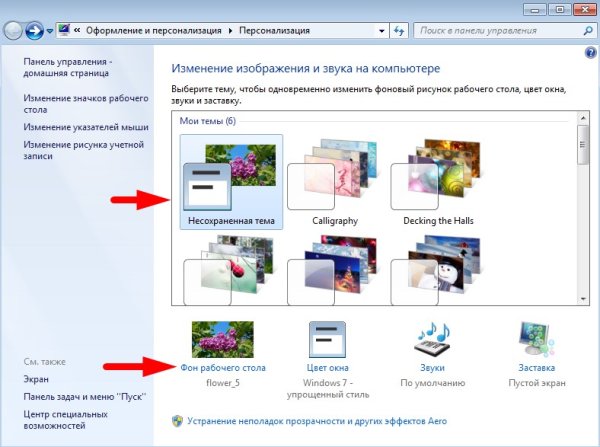
Task: Open the Фон рабочего стола link
Action: pyautogui.click(x=223, y=368)
